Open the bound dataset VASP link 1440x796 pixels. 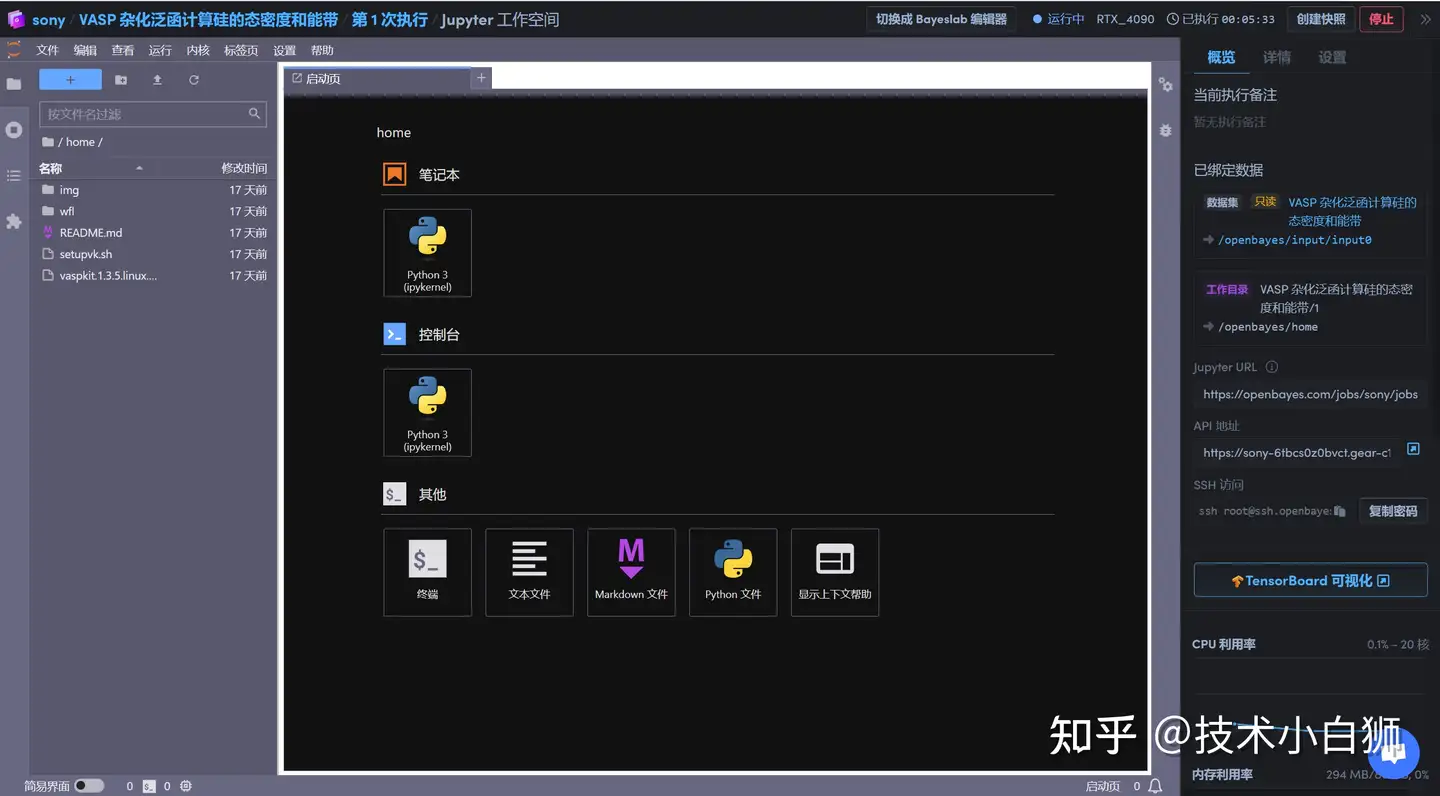click(x=1351, y=211)
